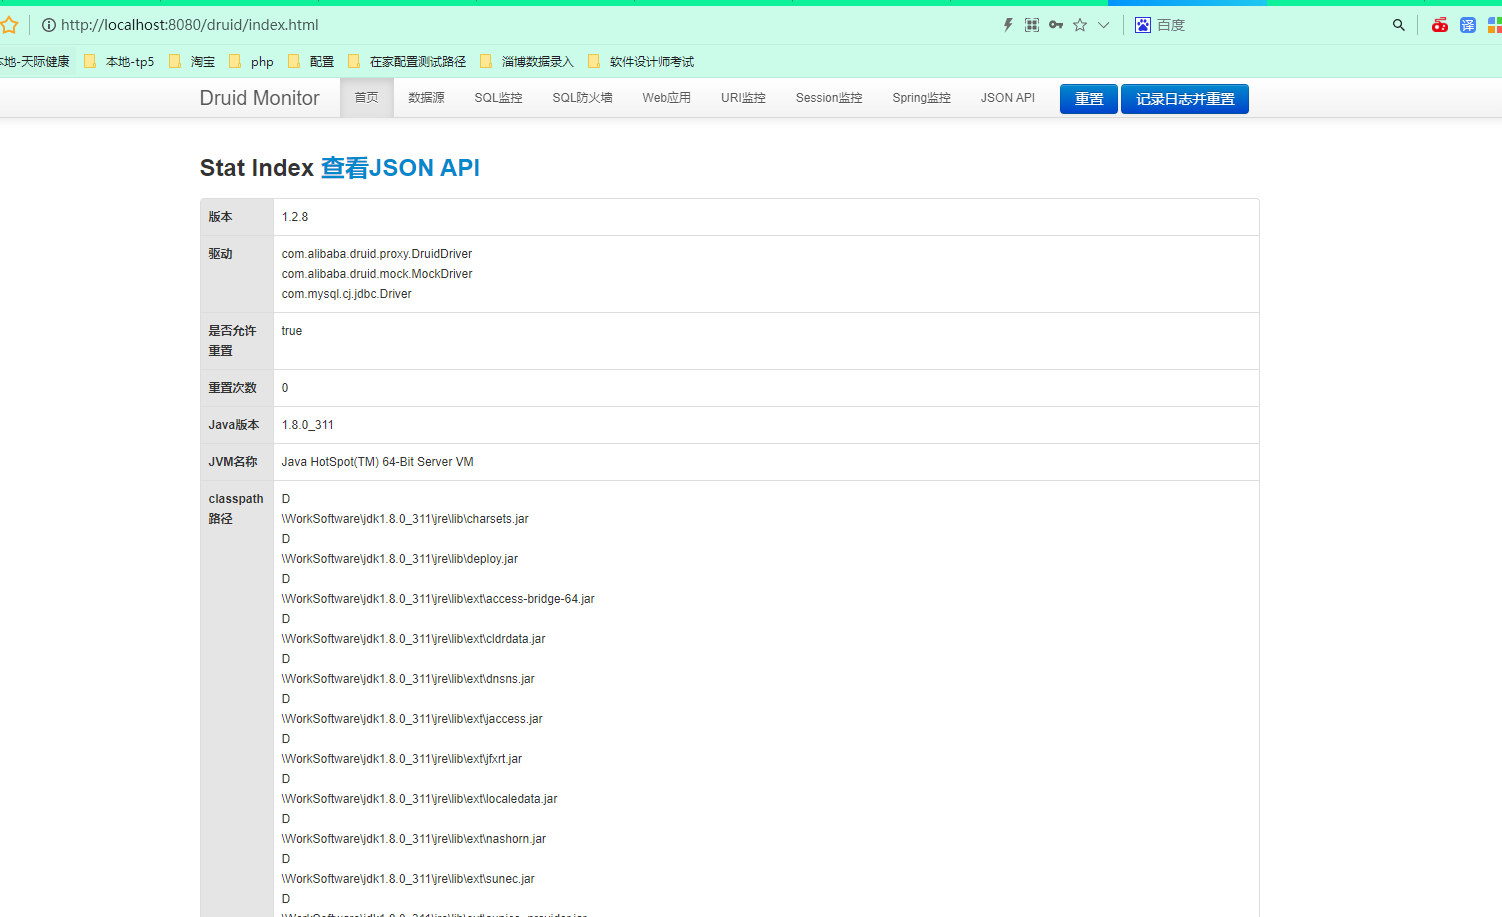Expand the address bar dropdown chevron
1502x917 pixels.
point(1104,25)
